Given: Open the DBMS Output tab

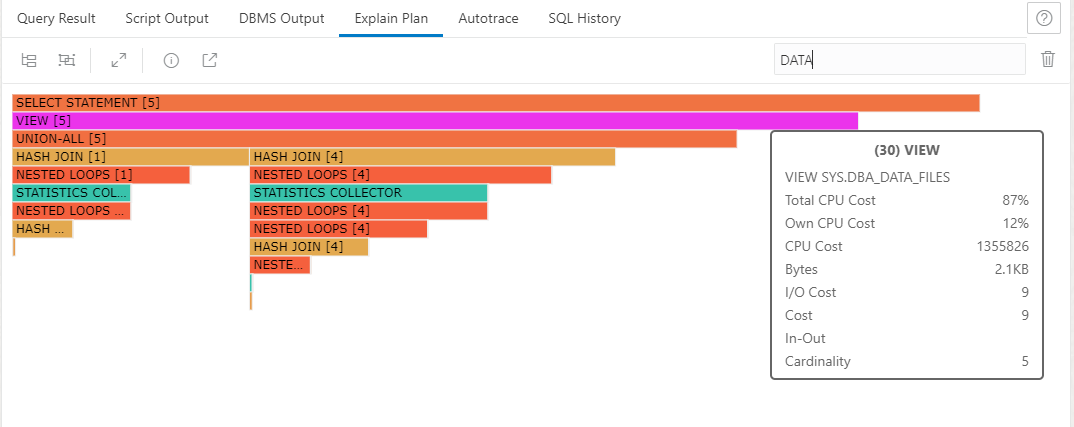Looking at the screenshot, I should pos(282,19).
